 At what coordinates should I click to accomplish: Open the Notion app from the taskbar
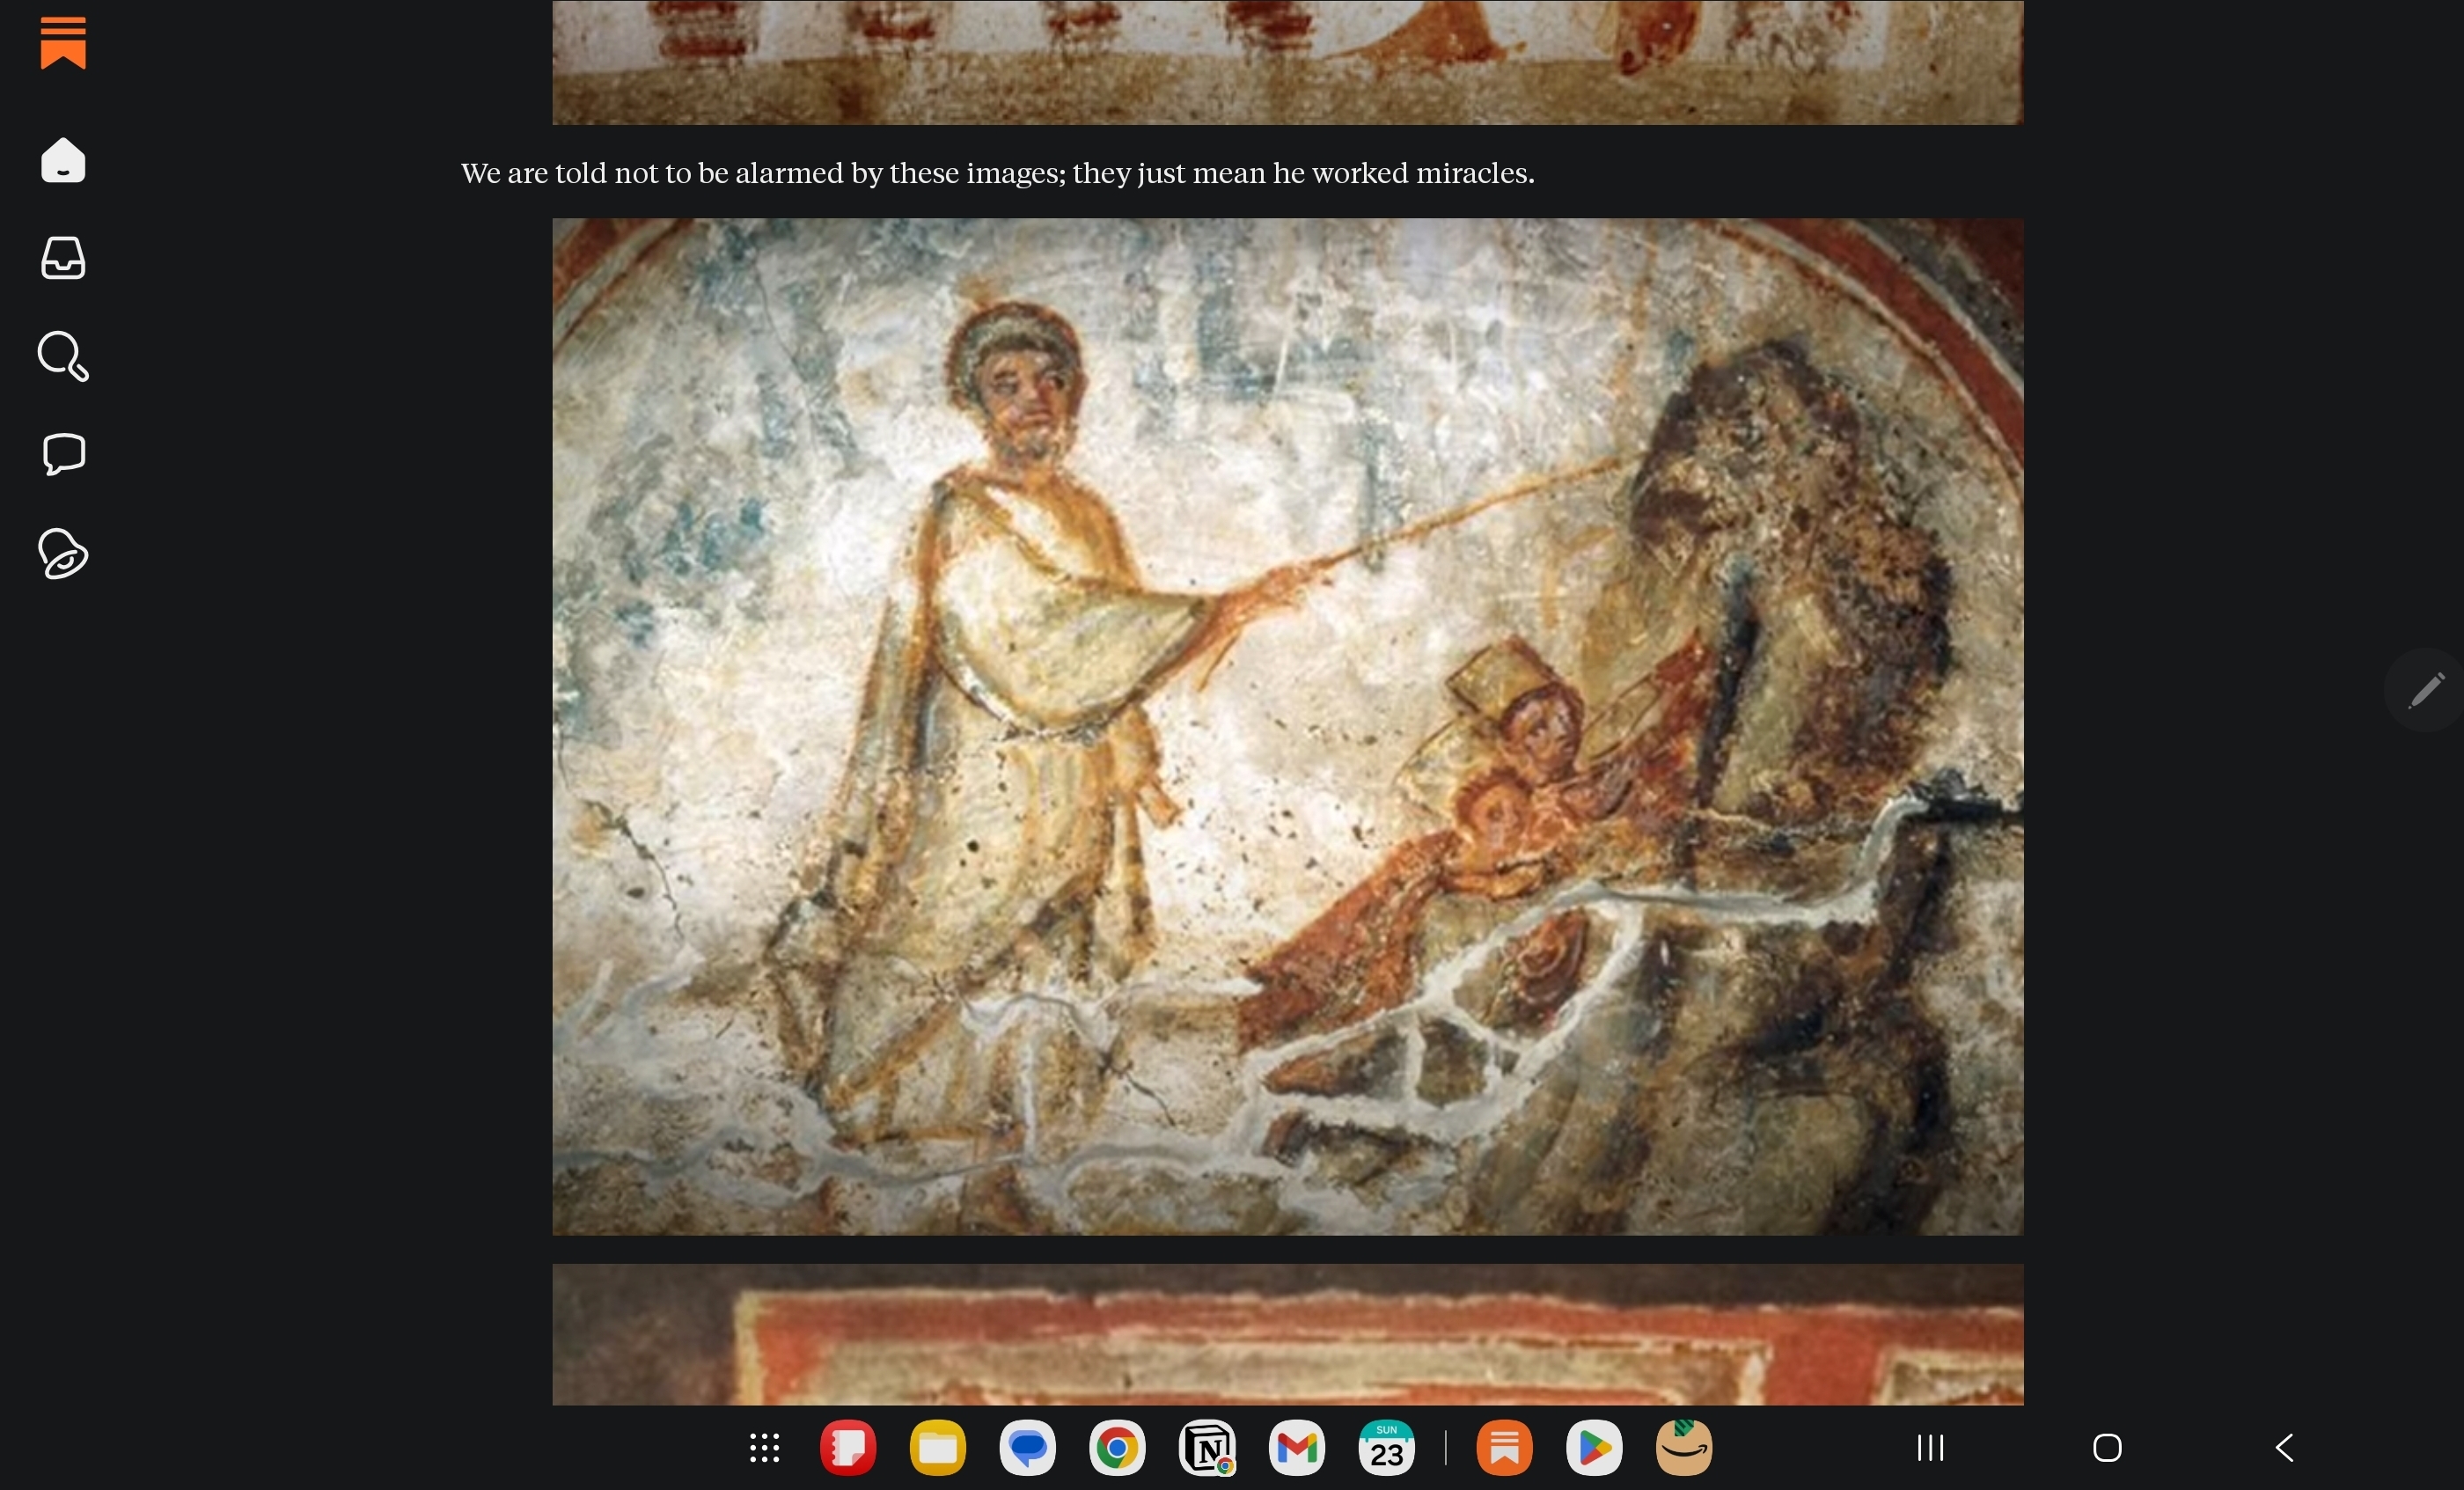[x=1207, y=1447]
